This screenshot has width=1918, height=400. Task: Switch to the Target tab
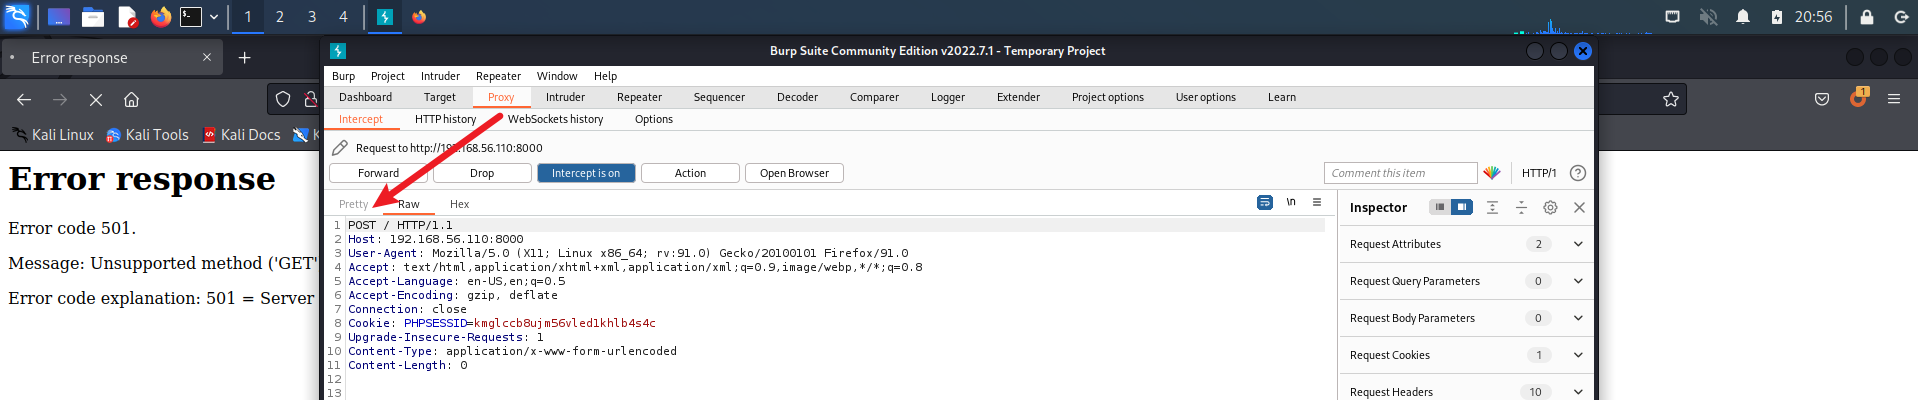(x=439, y=97)
